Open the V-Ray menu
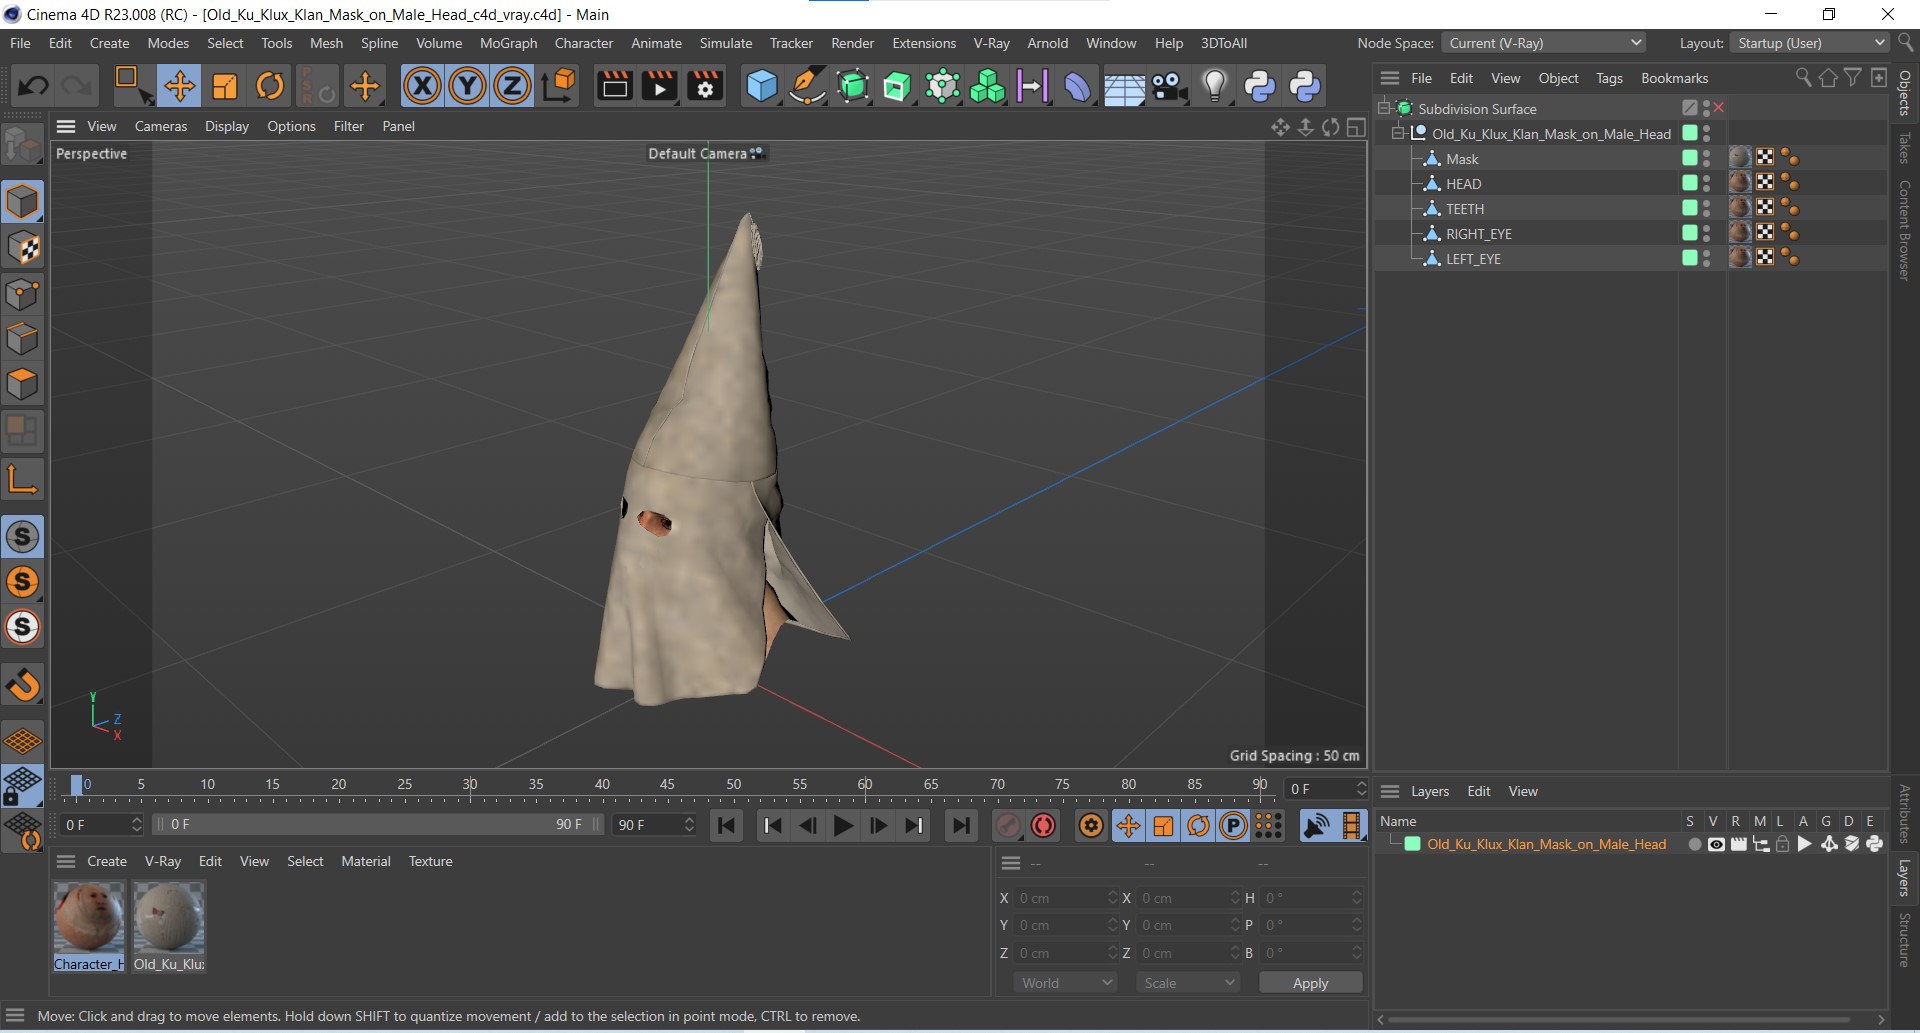 [x=991, y=43]
